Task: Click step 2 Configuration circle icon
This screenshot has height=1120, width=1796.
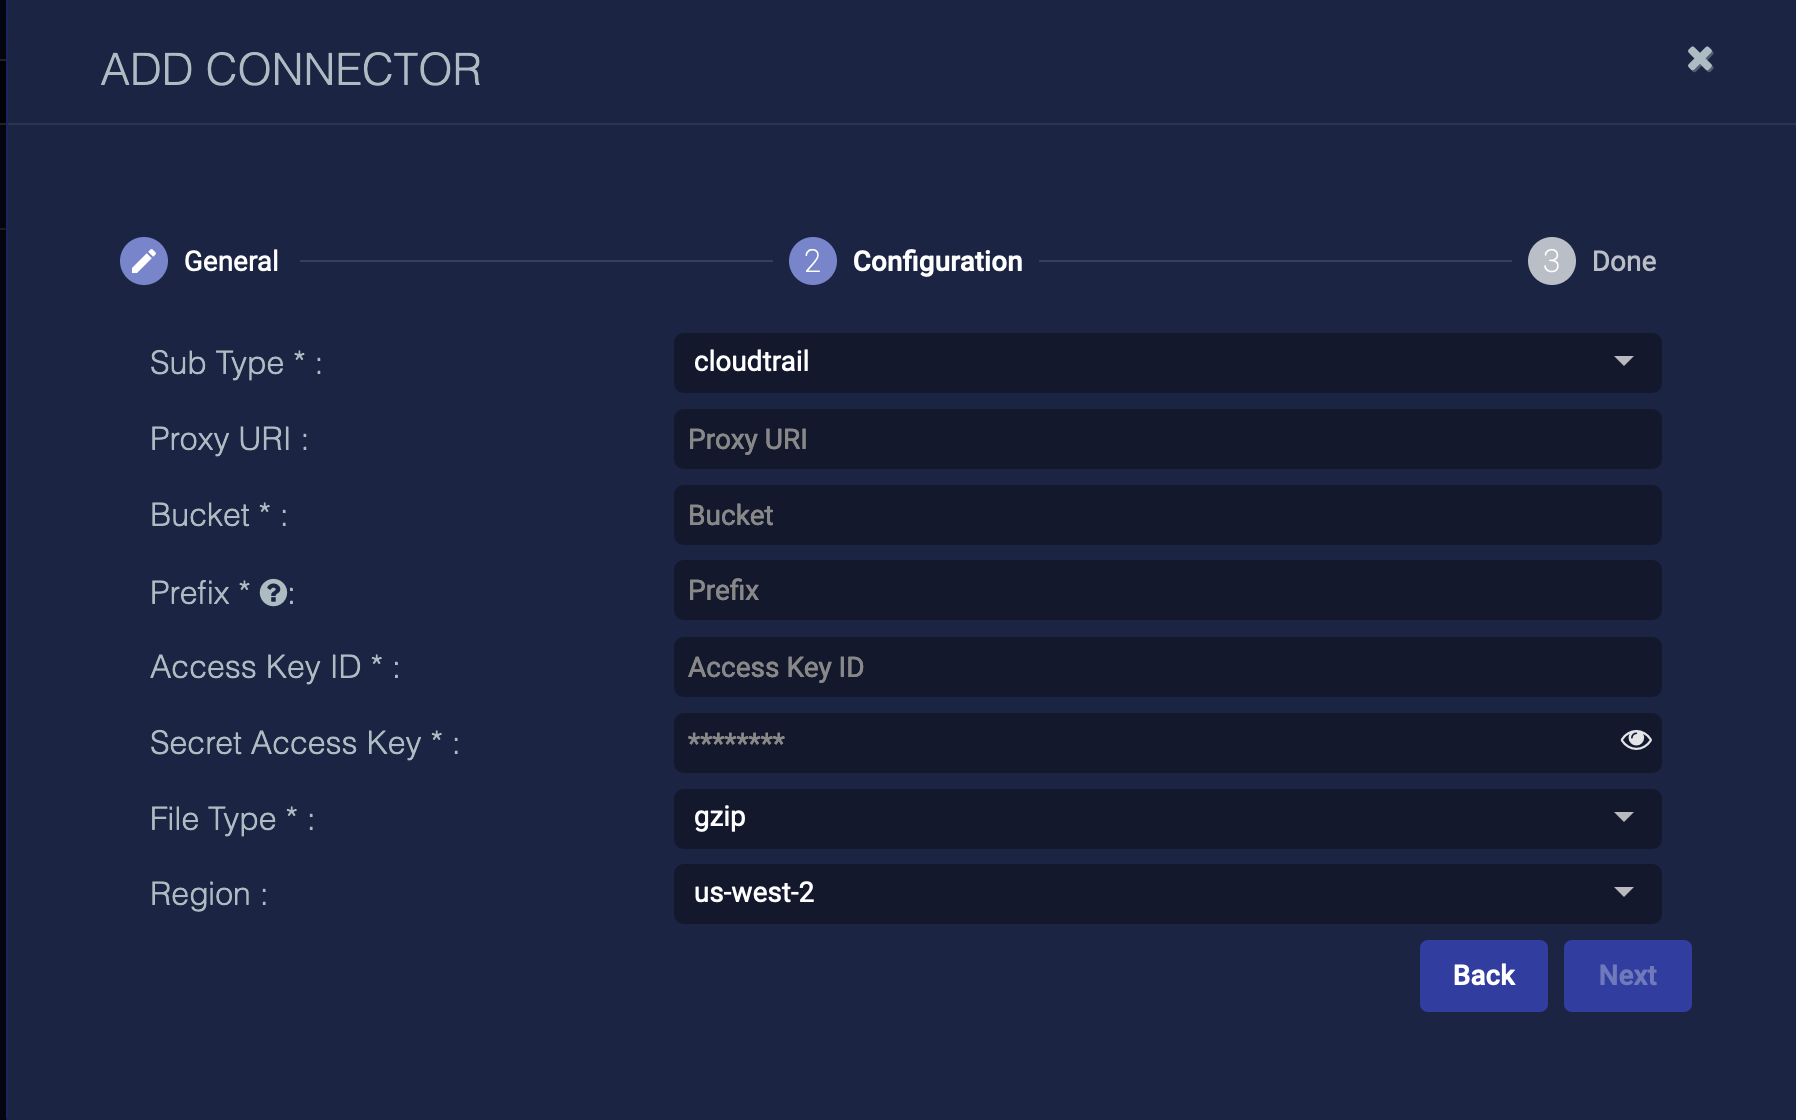Action: [x=812, y=261]
